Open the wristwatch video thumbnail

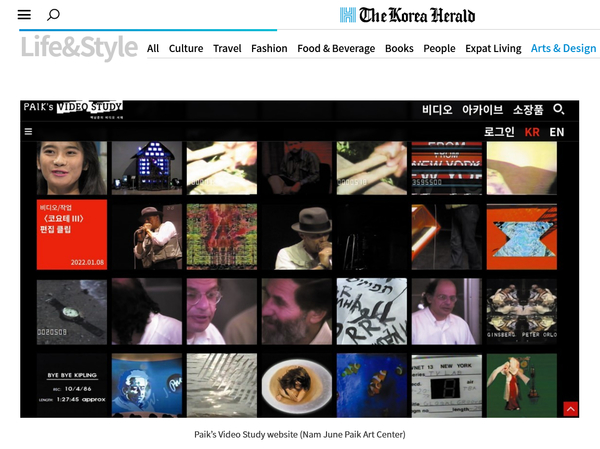pyautogui.click(x=72, y=311)
